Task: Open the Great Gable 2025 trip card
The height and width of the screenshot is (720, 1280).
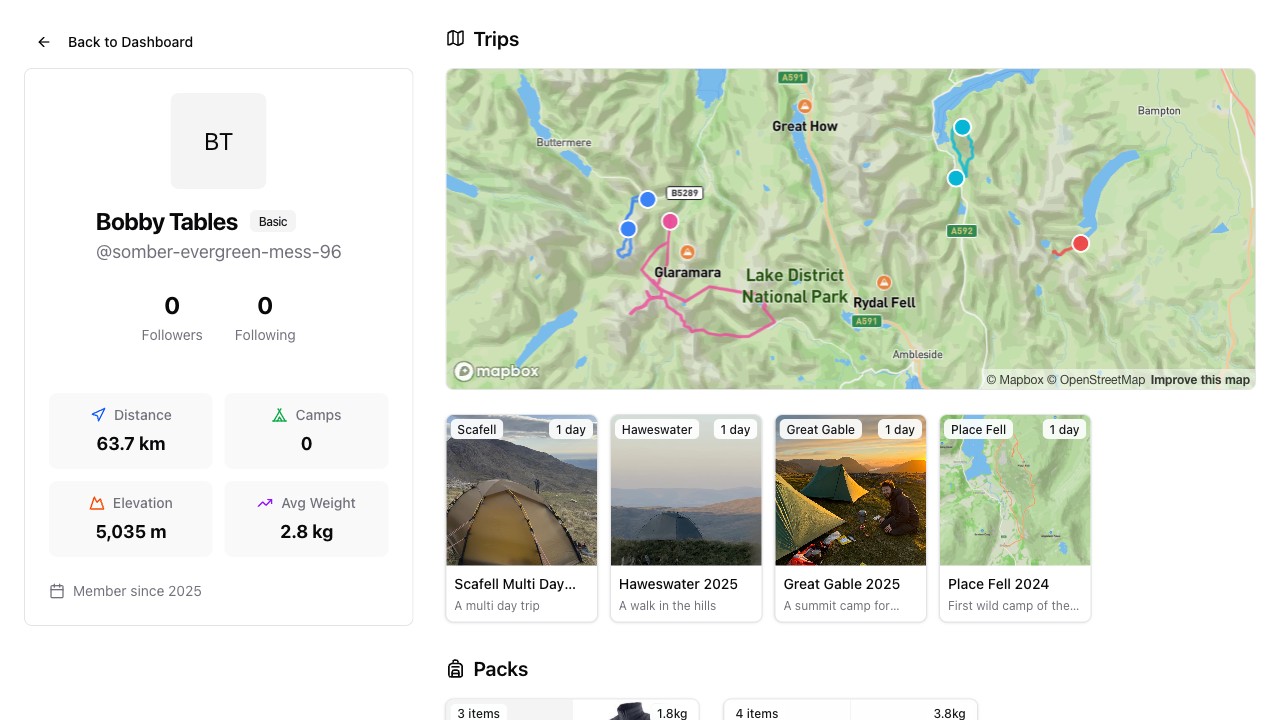Action: tap(850, 518)
